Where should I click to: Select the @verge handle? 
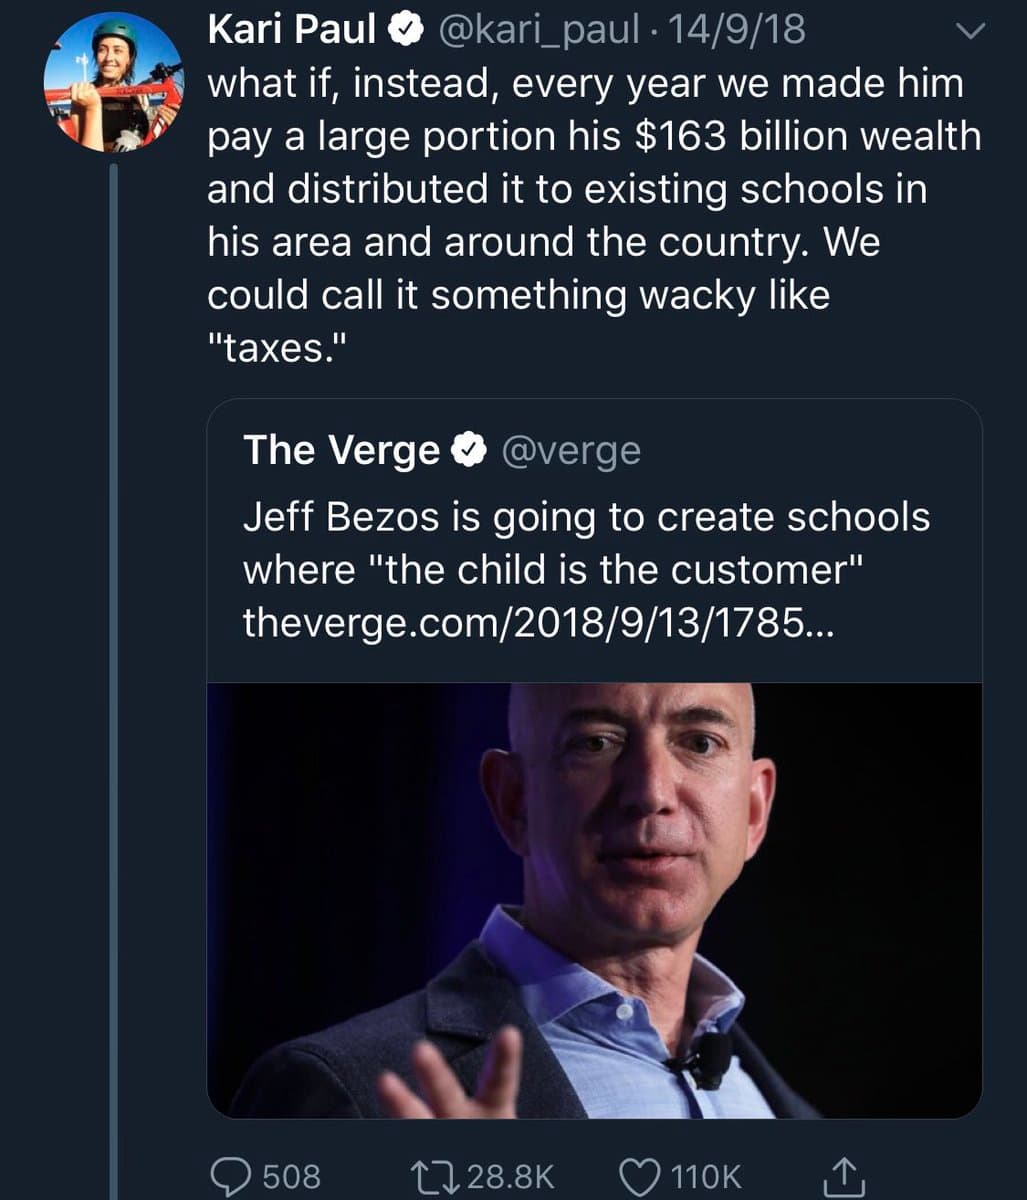coord(569,451)
